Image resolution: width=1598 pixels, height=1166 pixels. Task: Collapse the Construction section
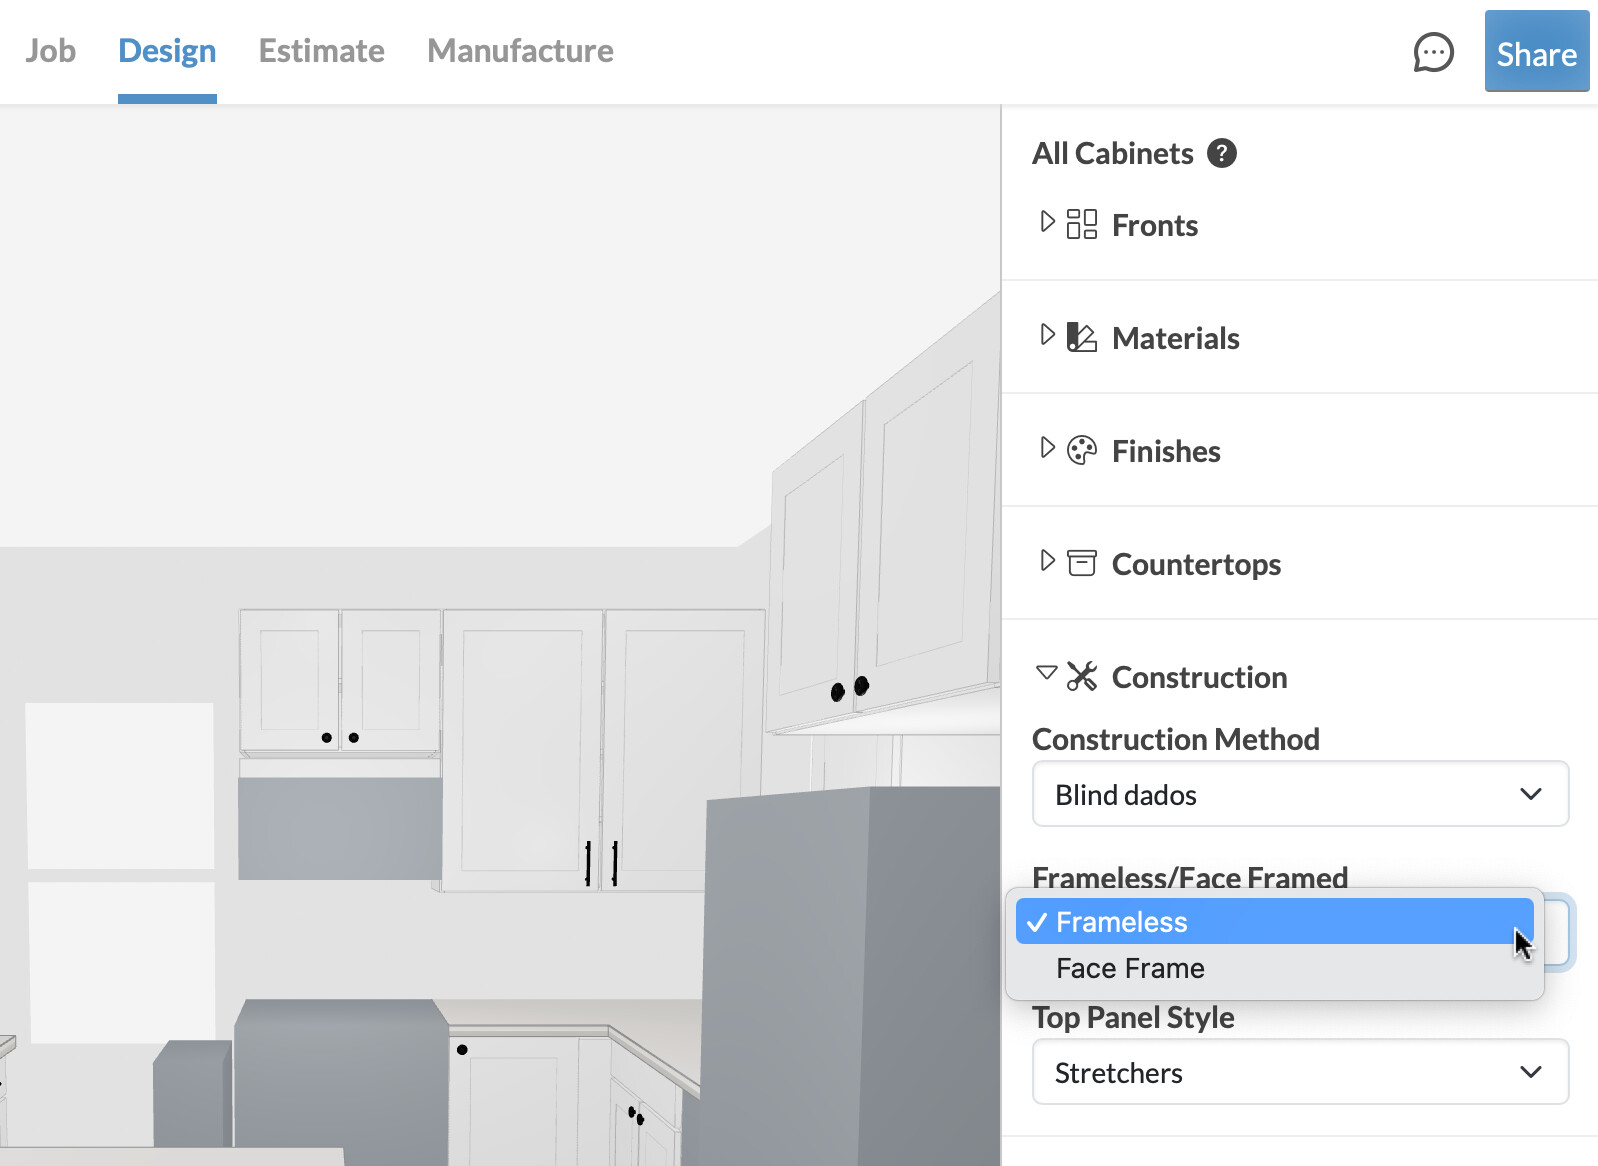pos(1047,673)
